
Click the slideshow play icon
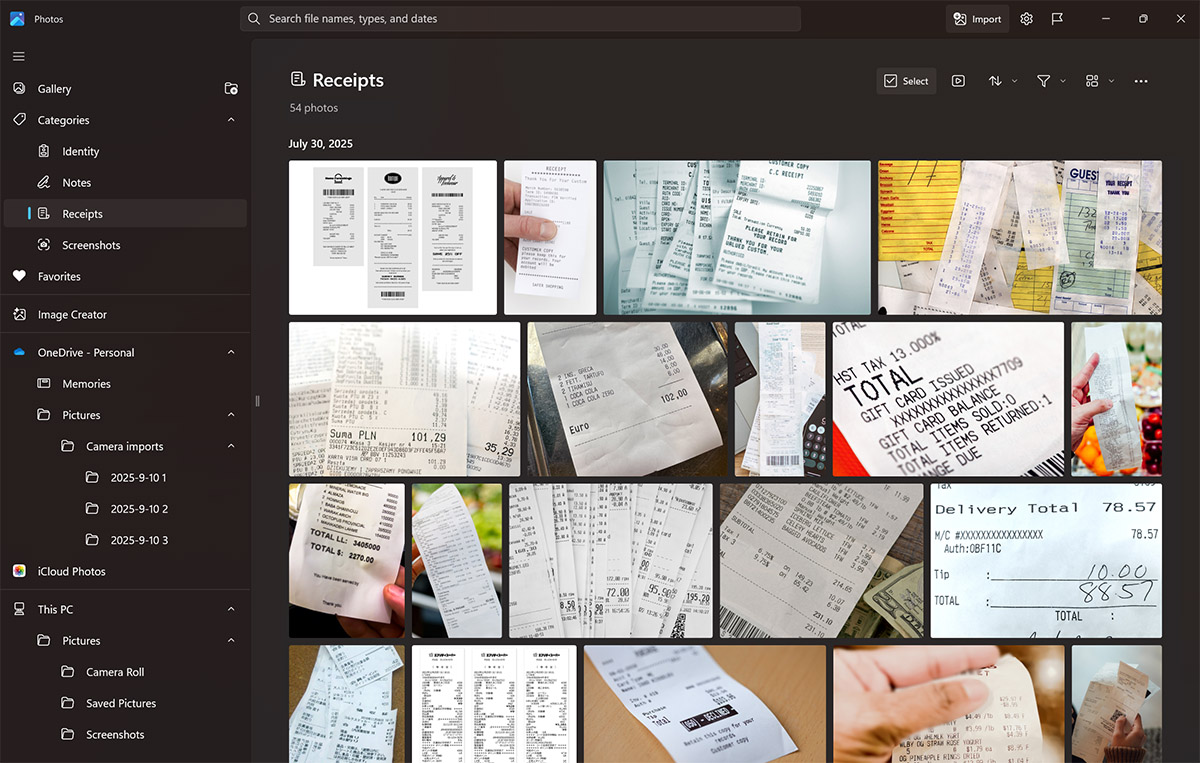click(x=958, y=81)
